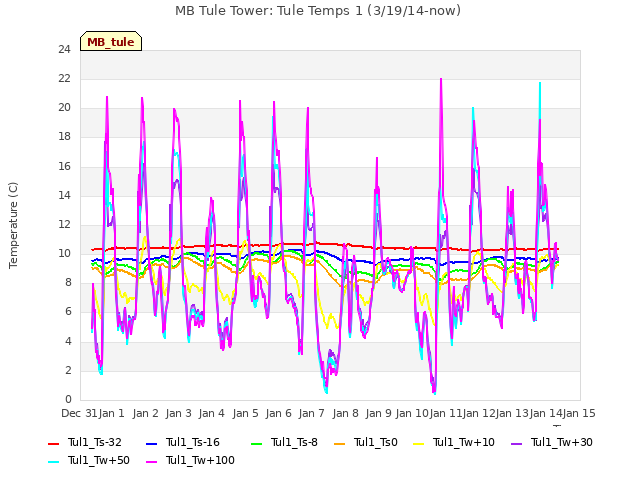Click the 4 y-axis tick label
Viewport: 640px width, 480px height.
pyautogui.click(x=68, y=341)
